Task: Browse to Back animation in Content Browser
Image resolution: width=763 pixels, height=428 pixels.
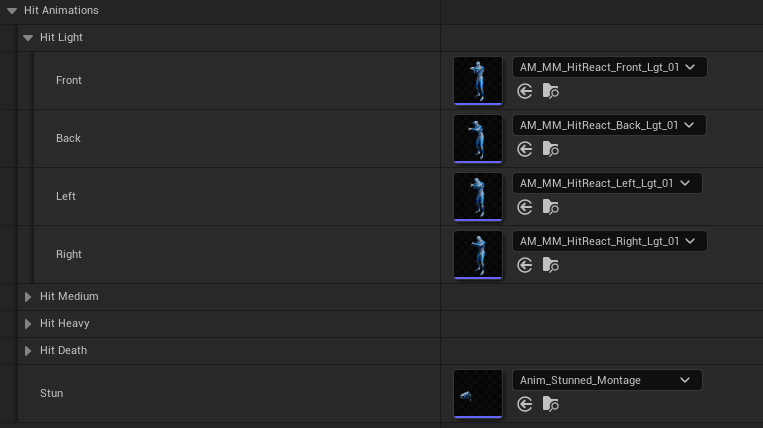Action: 550,149
